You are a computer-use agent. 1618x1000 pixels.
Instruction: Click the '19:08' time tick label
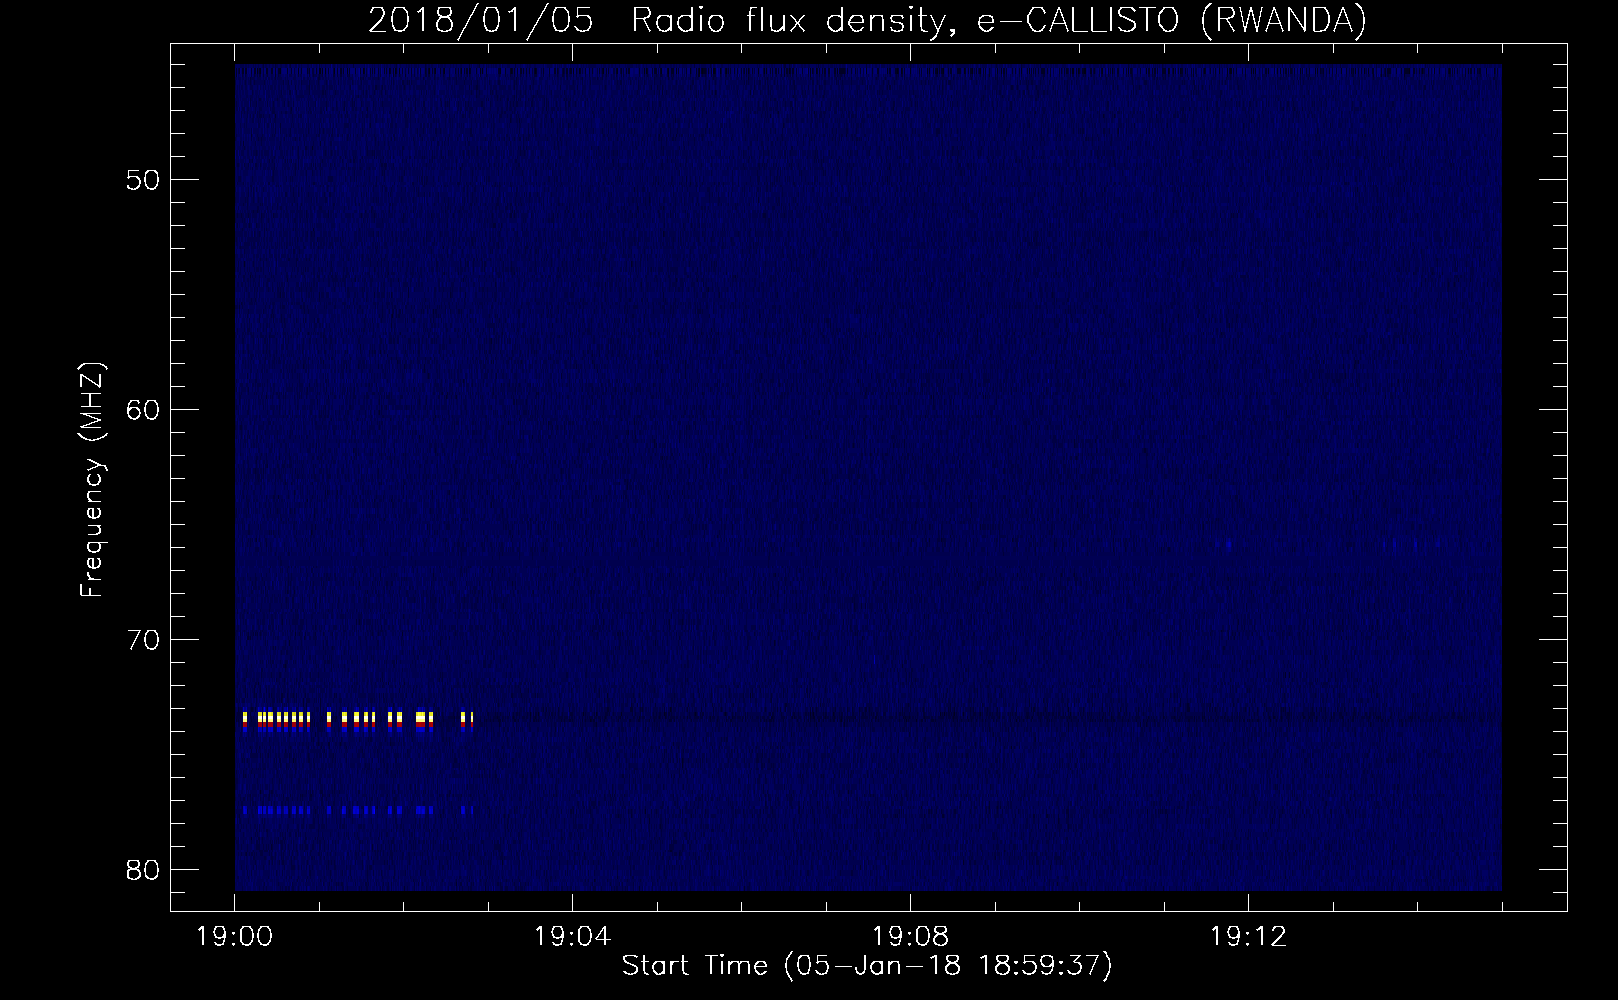tap(910, 937)
